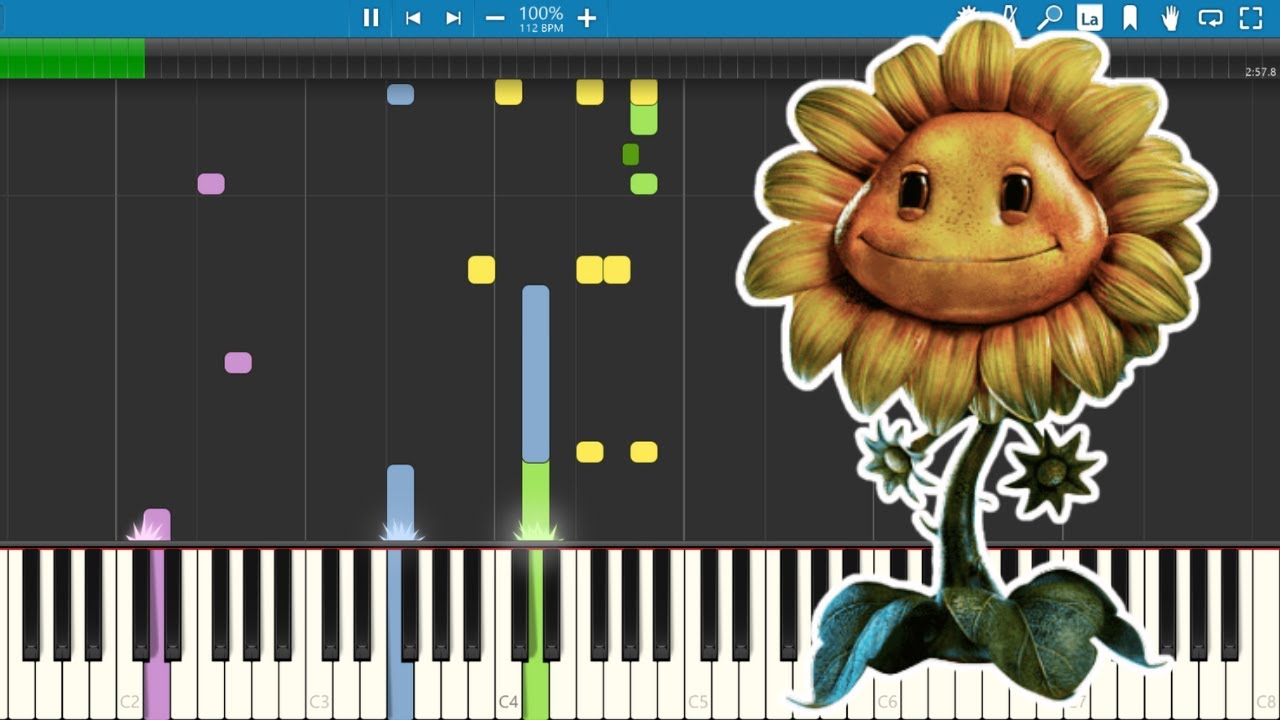Strike the C2 piano key
This screenshot has width=1280, height=720.
pos(130,690)
